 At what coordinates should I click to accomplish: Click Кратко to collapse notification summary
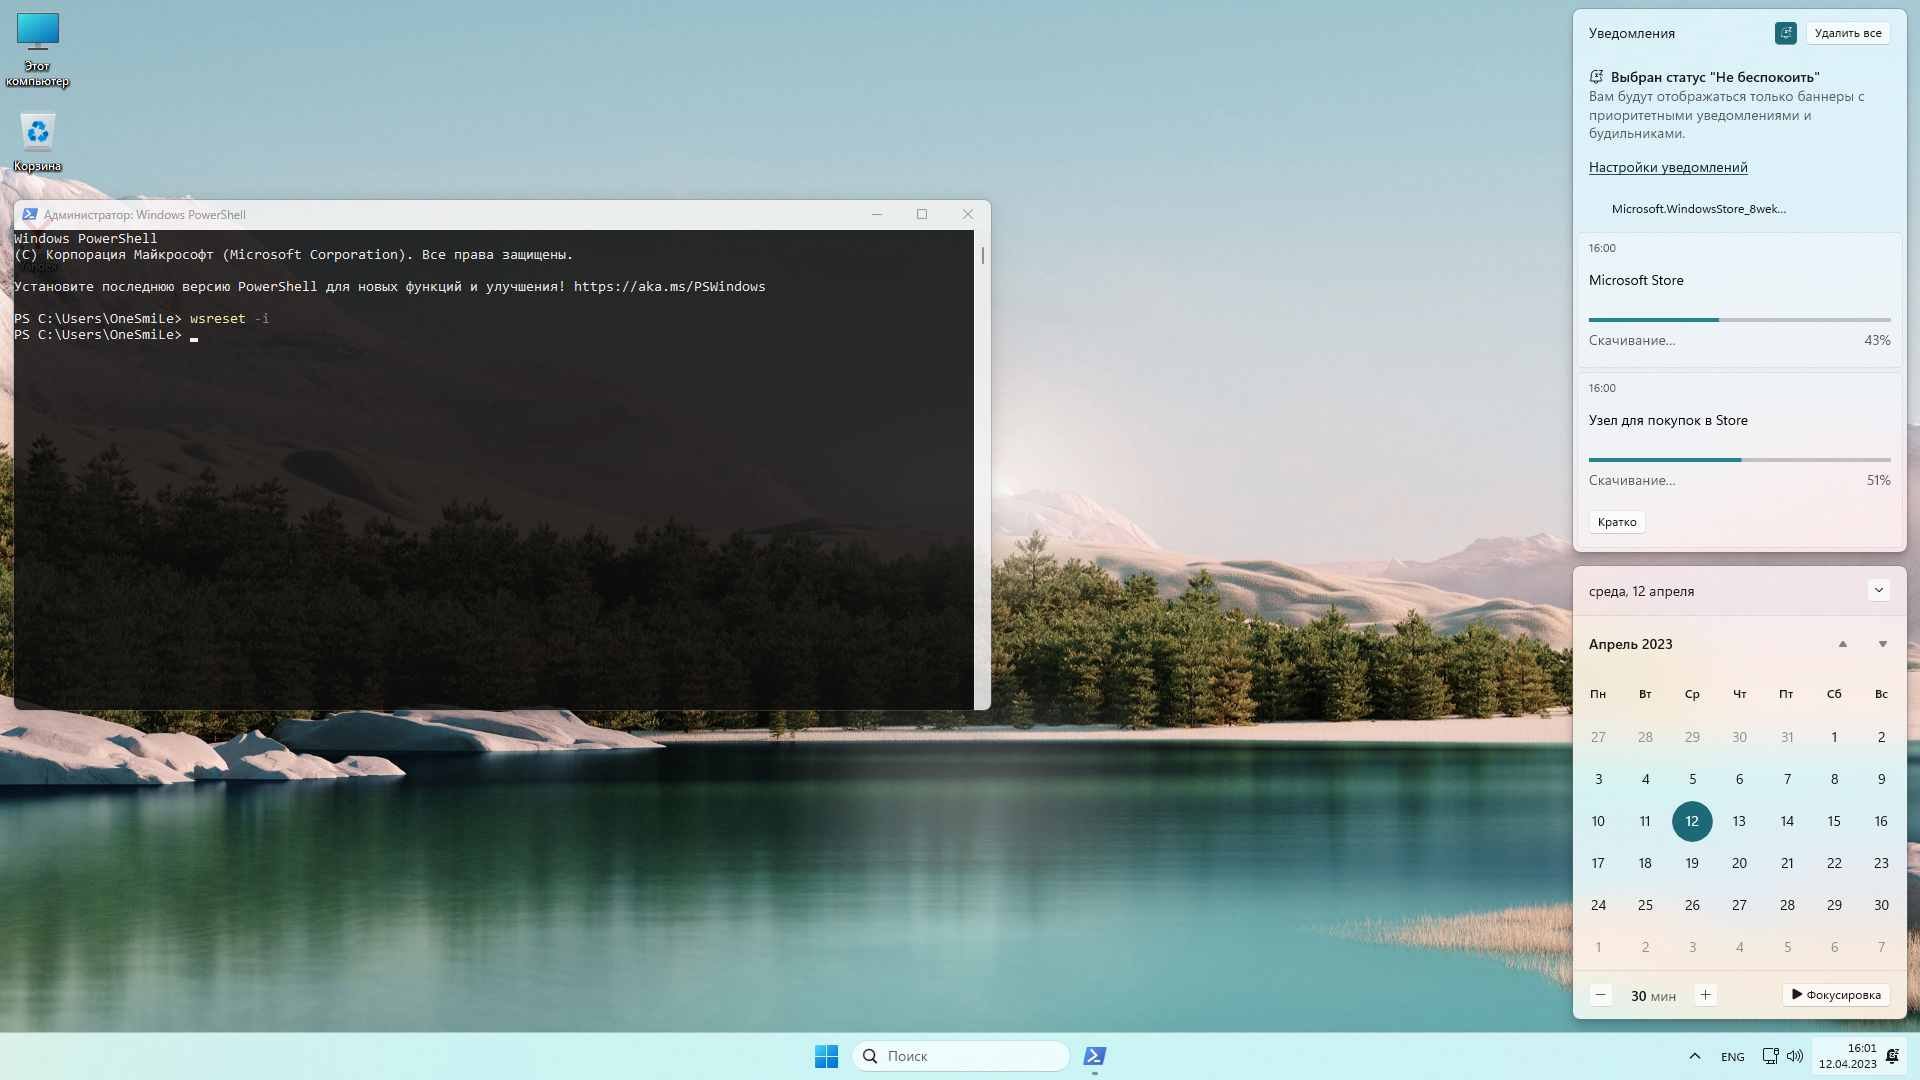[1617, 522]
